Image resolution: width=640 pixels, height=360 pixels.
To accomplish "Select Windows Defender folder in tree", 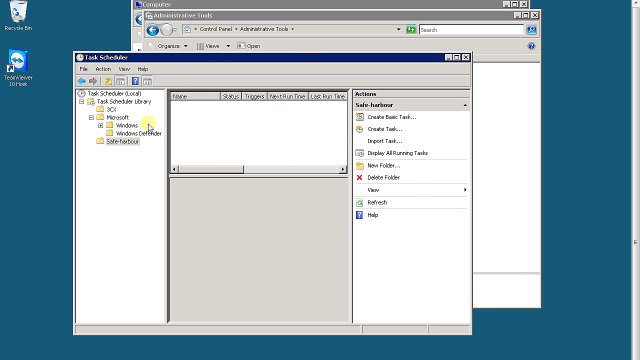I will pyautogui.click(x=139, y=133).
